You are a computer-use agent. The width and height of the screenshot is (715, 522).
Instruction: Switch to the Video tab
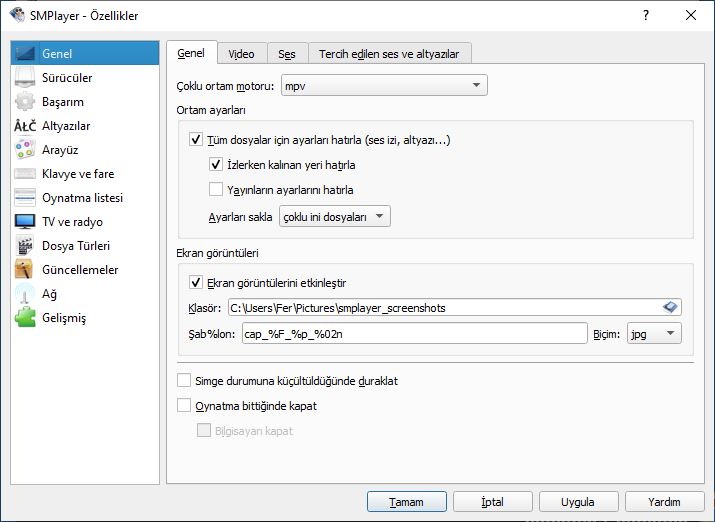242,54
